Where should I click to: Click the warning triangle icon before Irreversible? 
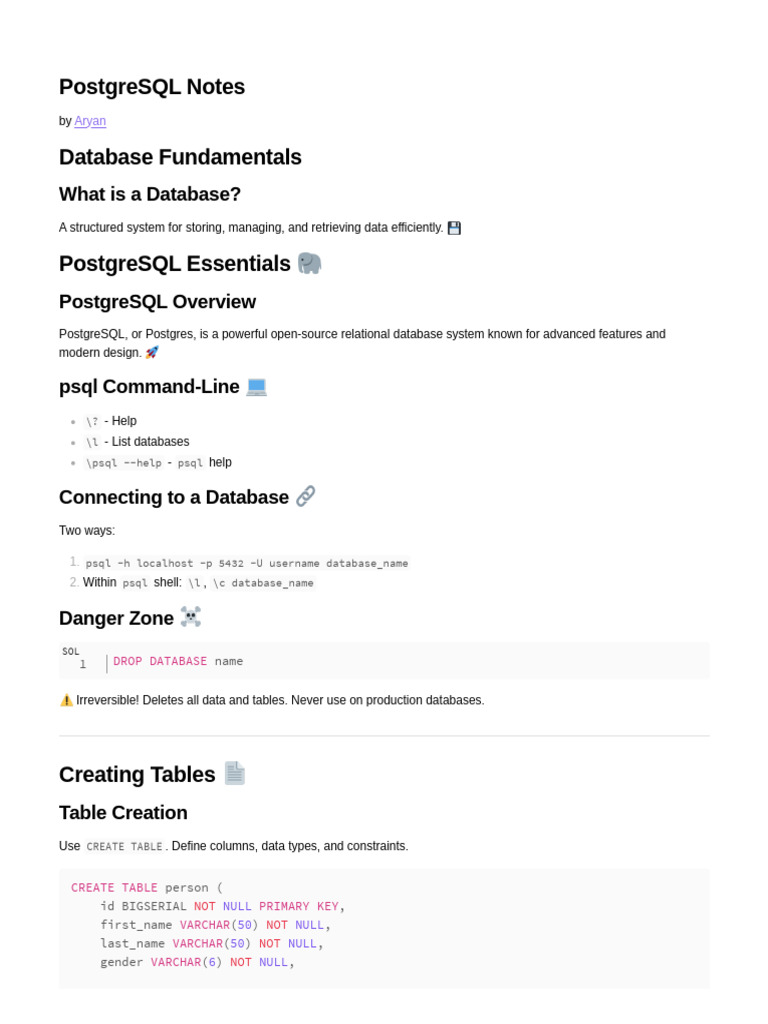(67, 700)
